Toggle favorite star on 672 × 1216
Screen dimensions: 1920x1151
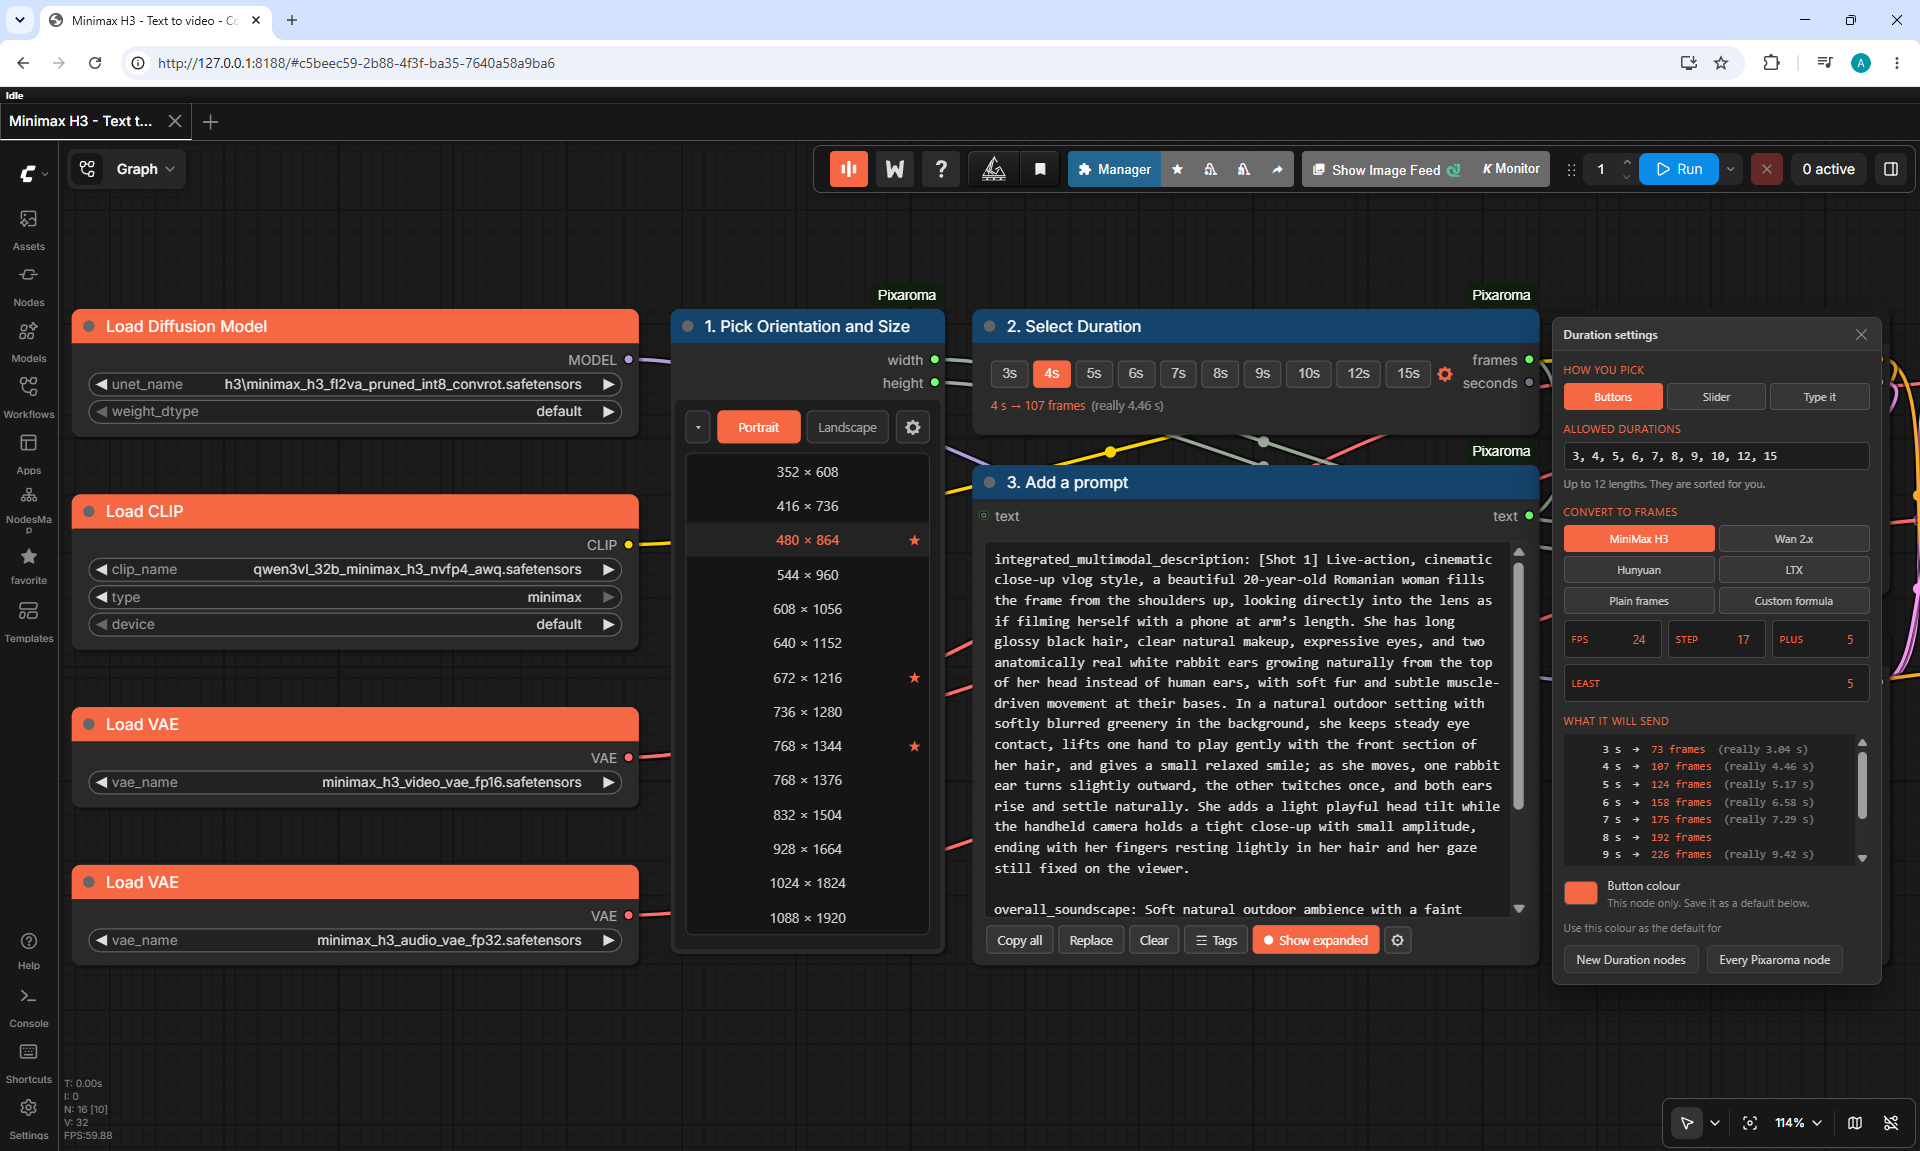coord(914,678)
